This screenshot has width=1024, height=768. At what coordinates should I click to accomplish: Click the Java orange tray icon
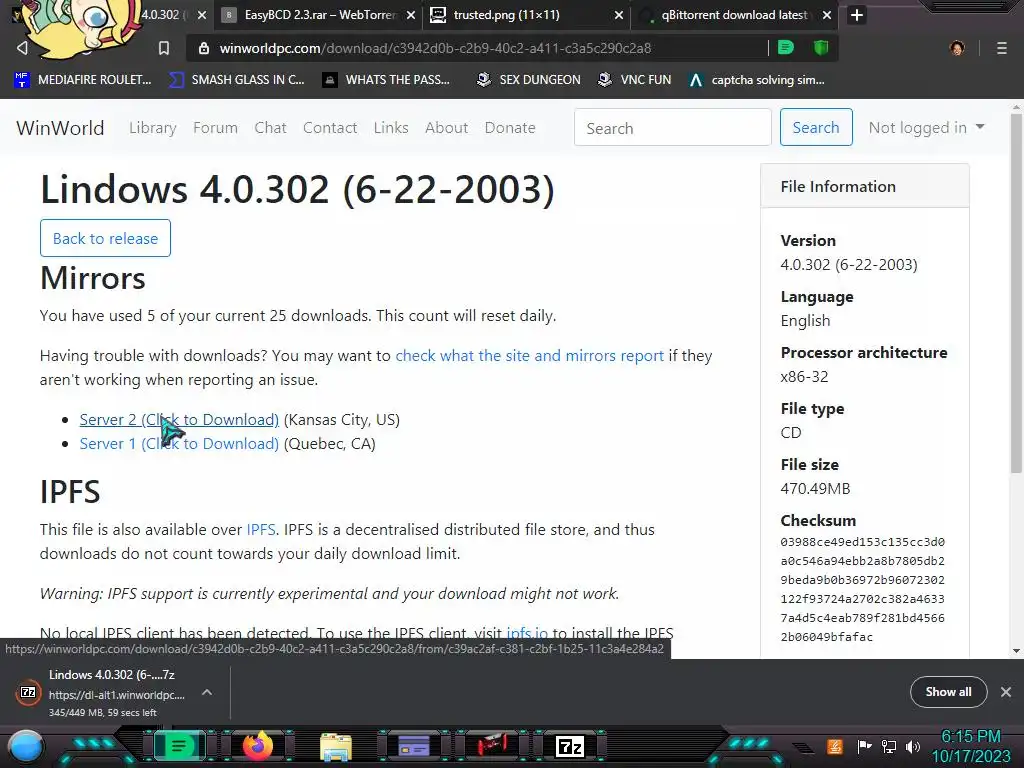835,746
